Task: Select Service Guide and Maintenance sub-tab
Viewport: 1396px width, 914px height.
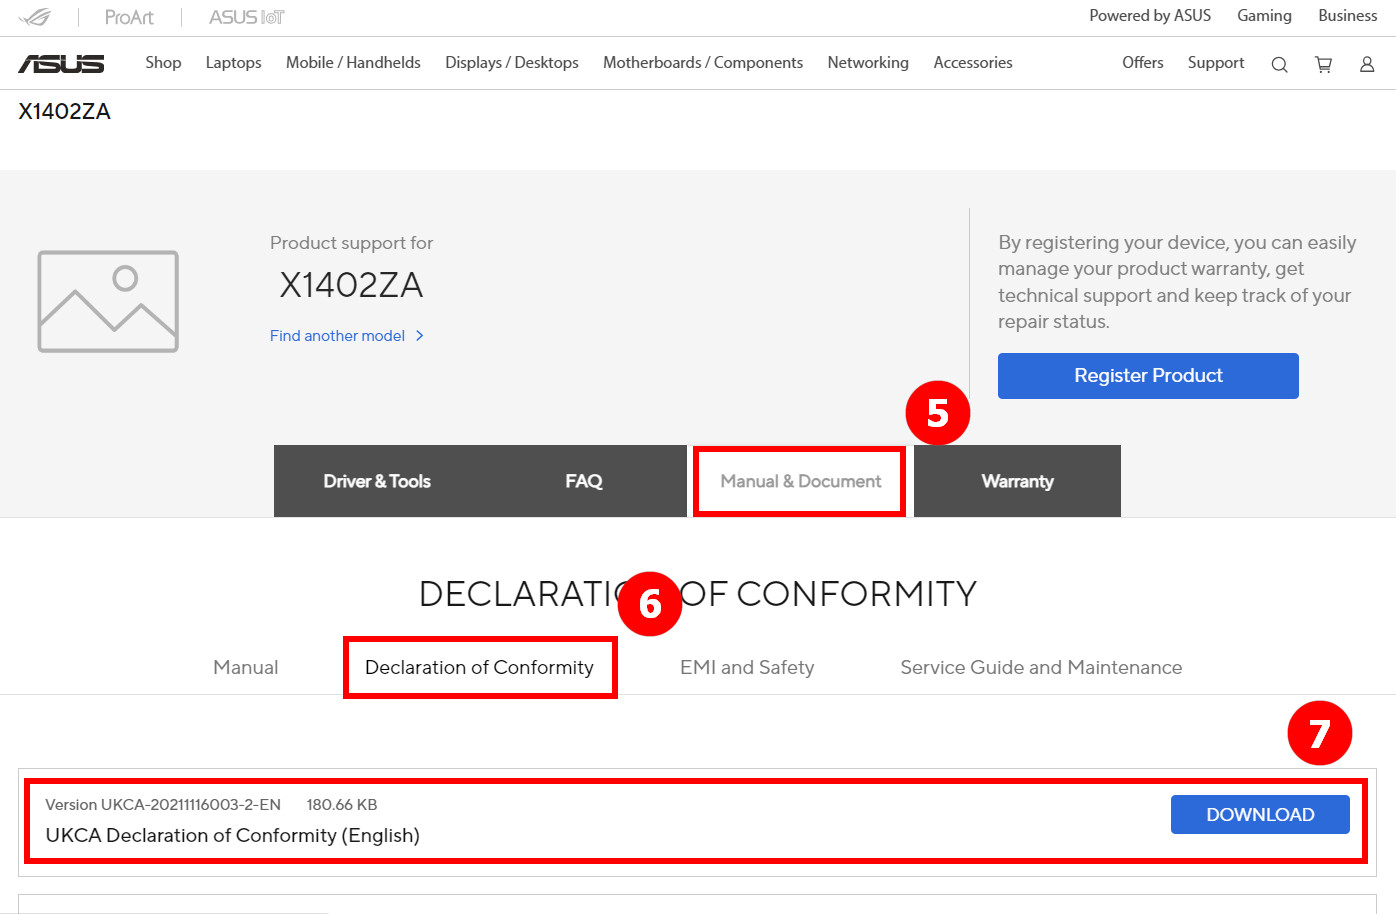Action: coord(1041,667)
